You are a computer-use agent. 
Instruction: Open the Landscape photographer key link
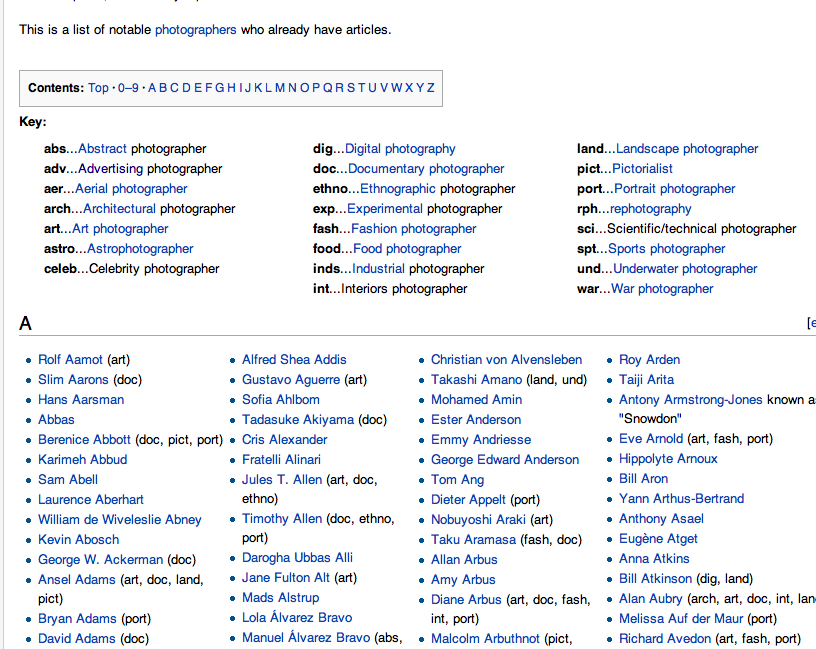[686, 148]
